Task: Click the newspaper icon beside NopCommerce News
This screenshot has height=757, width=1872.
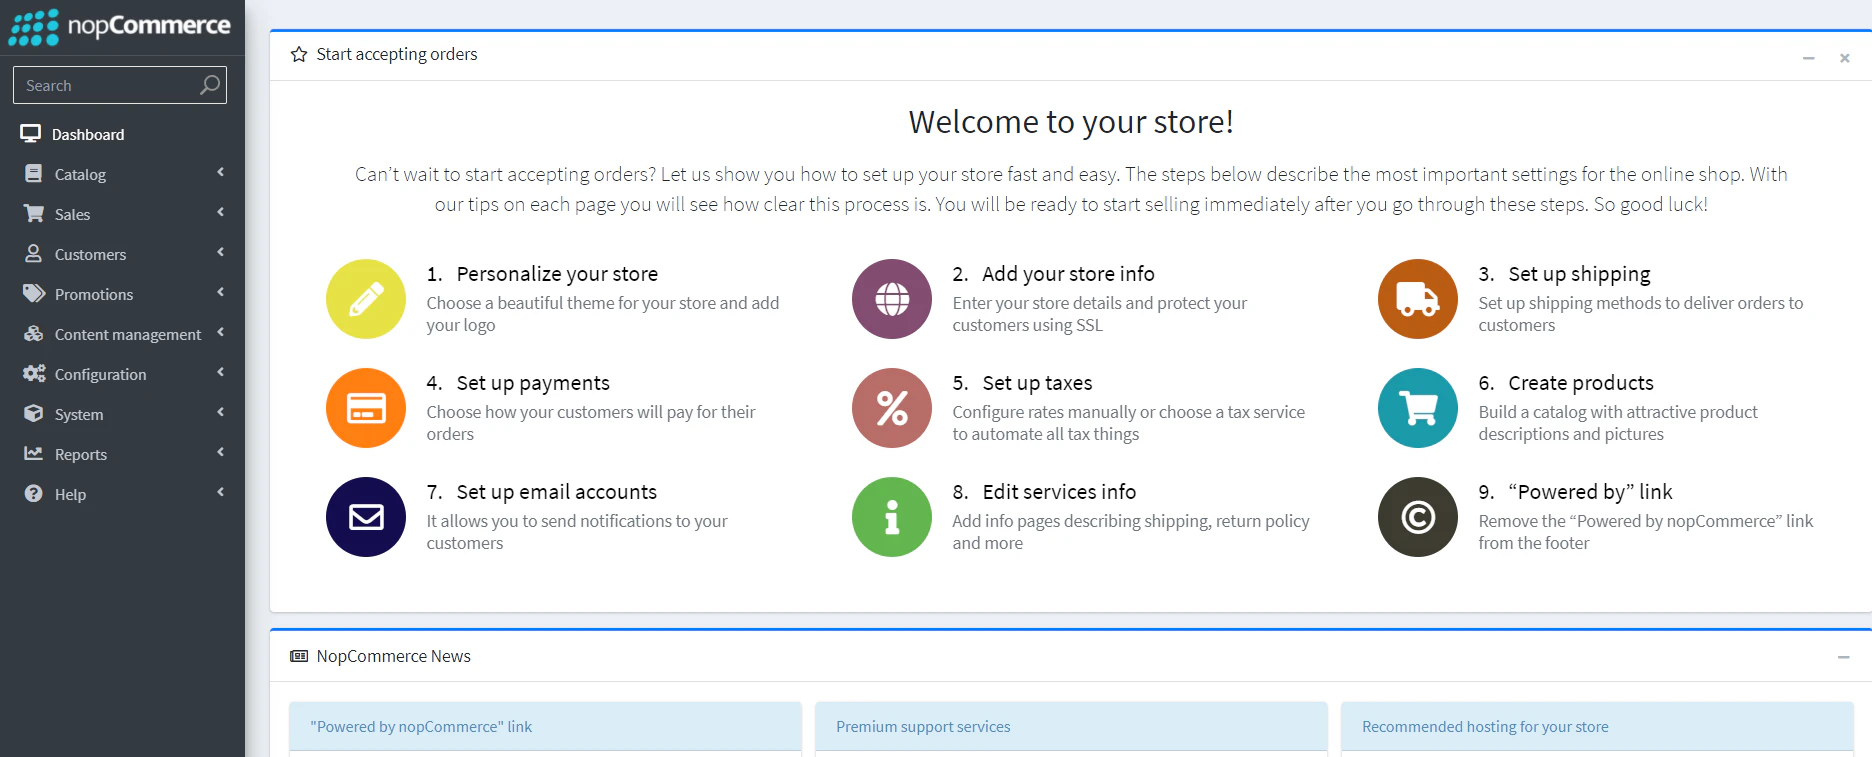Action: (x=299, y=656)
